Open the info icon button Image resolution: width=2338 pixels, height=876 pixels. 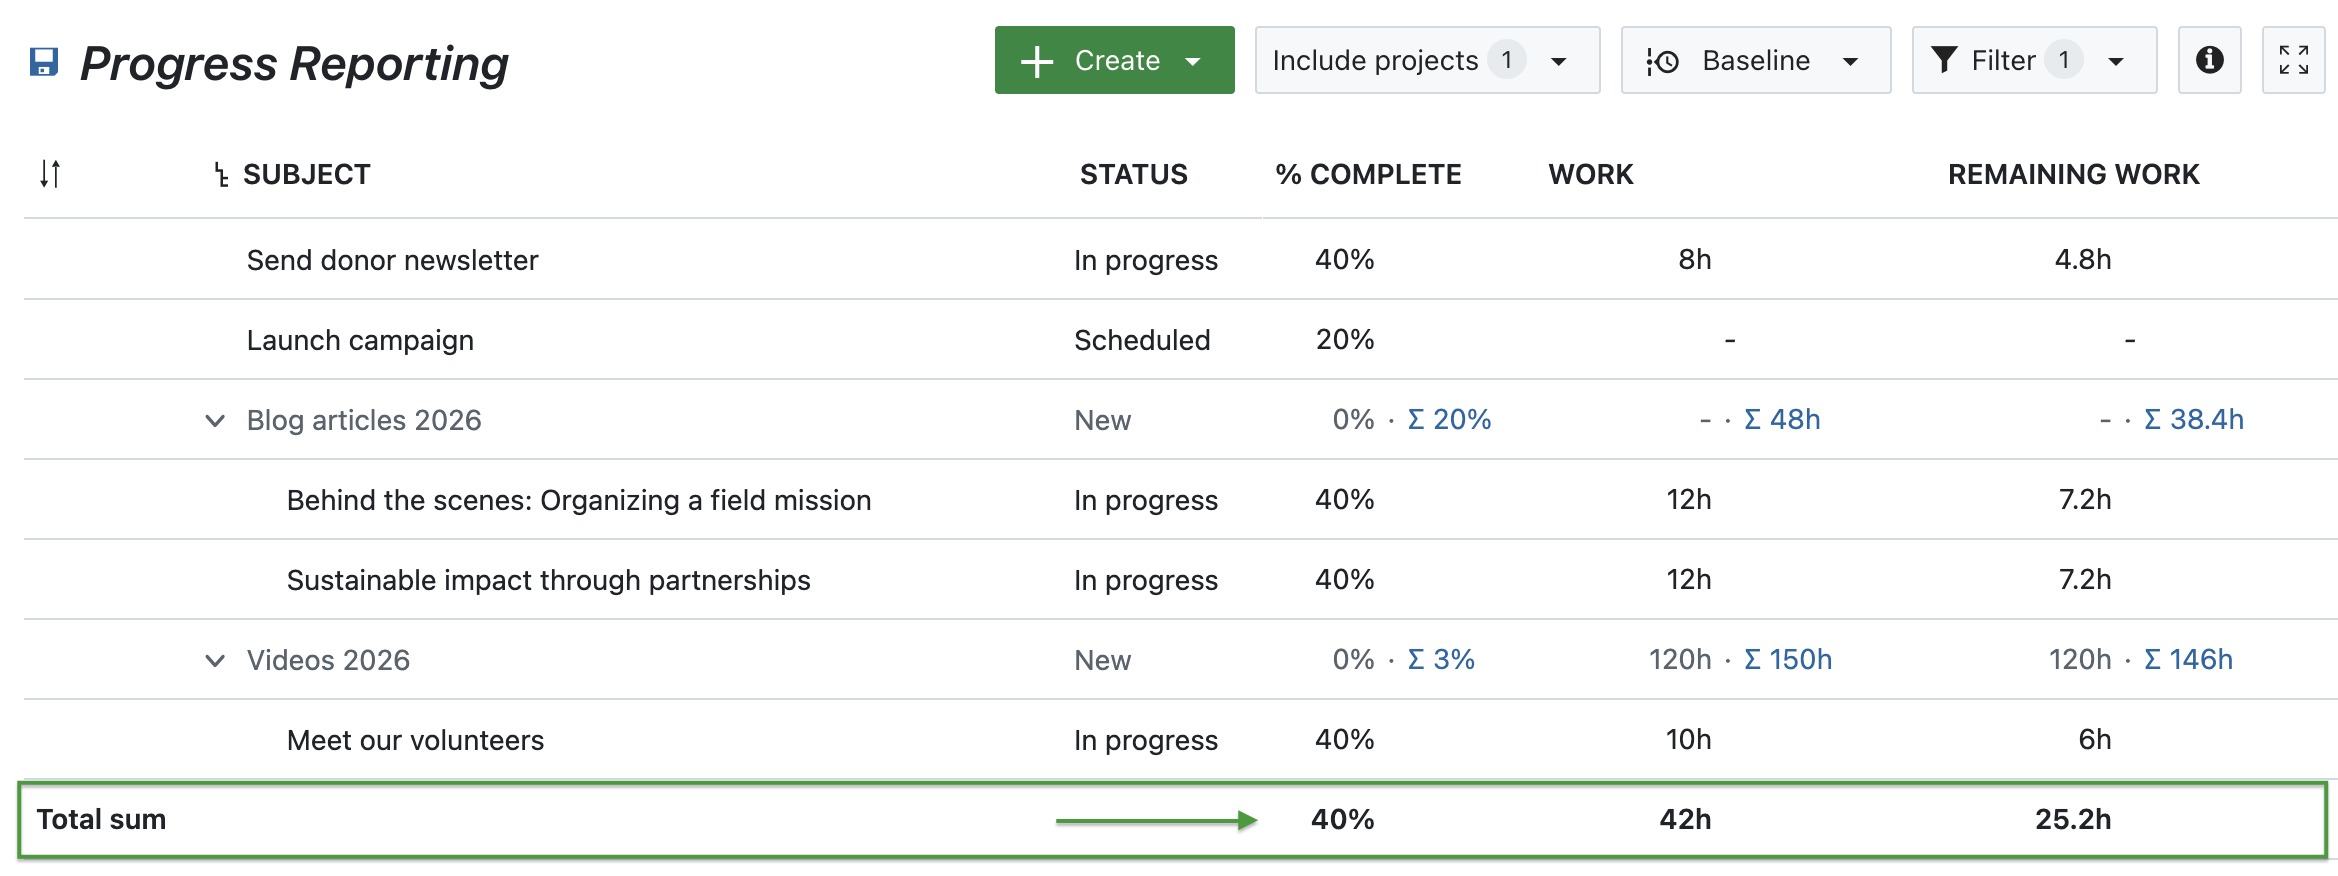[2209, 60]
